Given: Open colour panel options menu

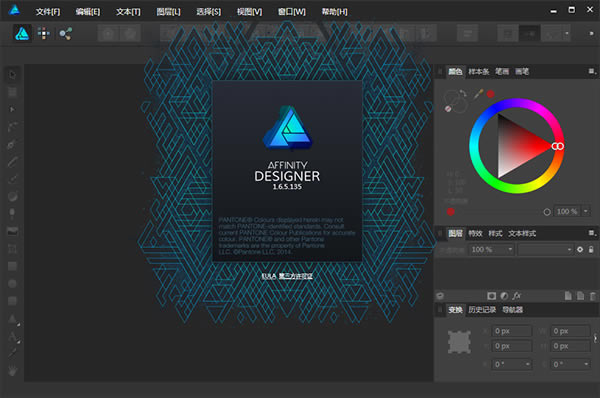Looking at the screenshot, I should pyautogui.click(x=592, y=72).
